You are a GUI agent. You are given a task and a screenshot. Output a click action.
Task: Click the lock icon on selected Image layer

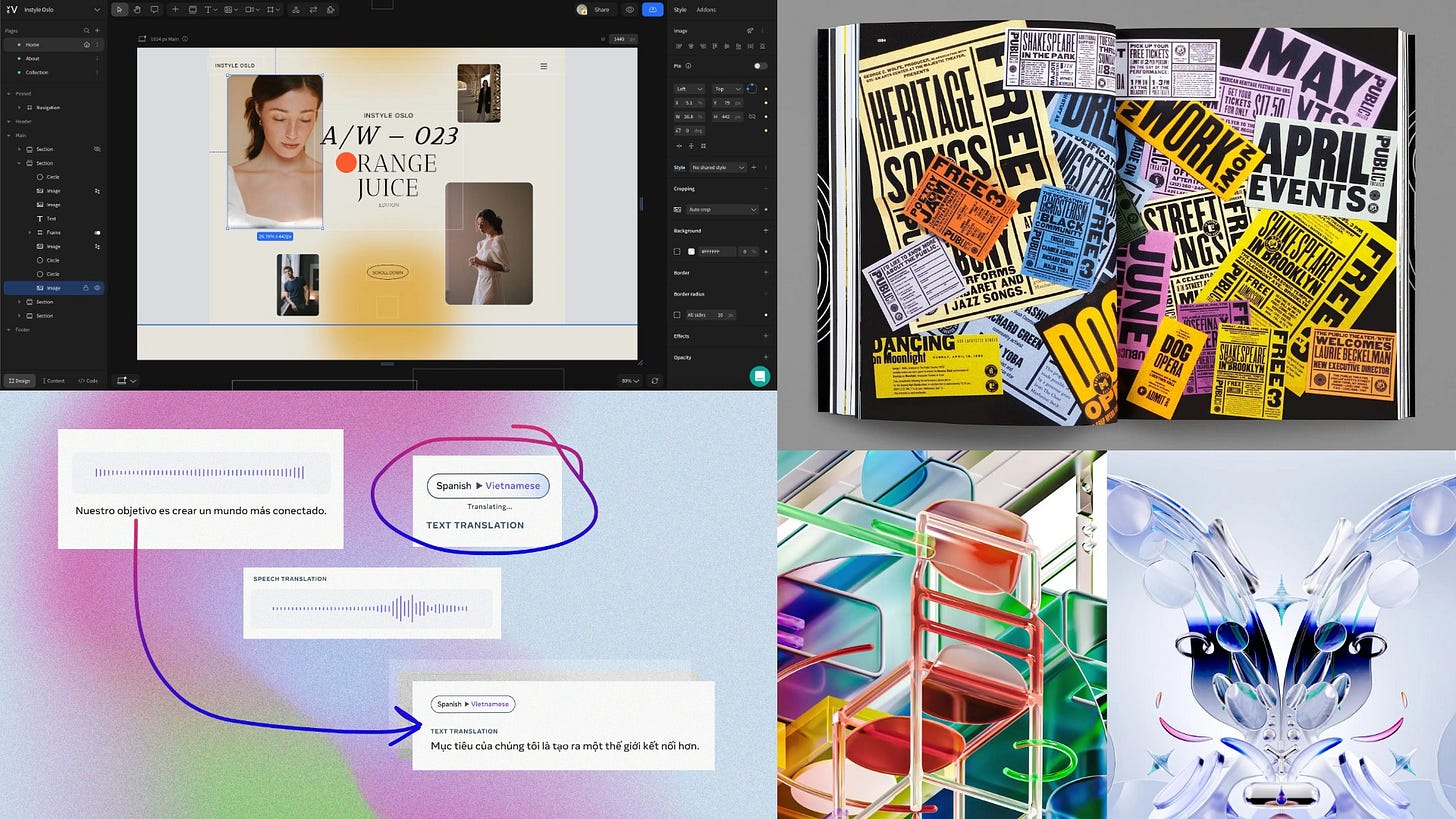tap(86, 288)
